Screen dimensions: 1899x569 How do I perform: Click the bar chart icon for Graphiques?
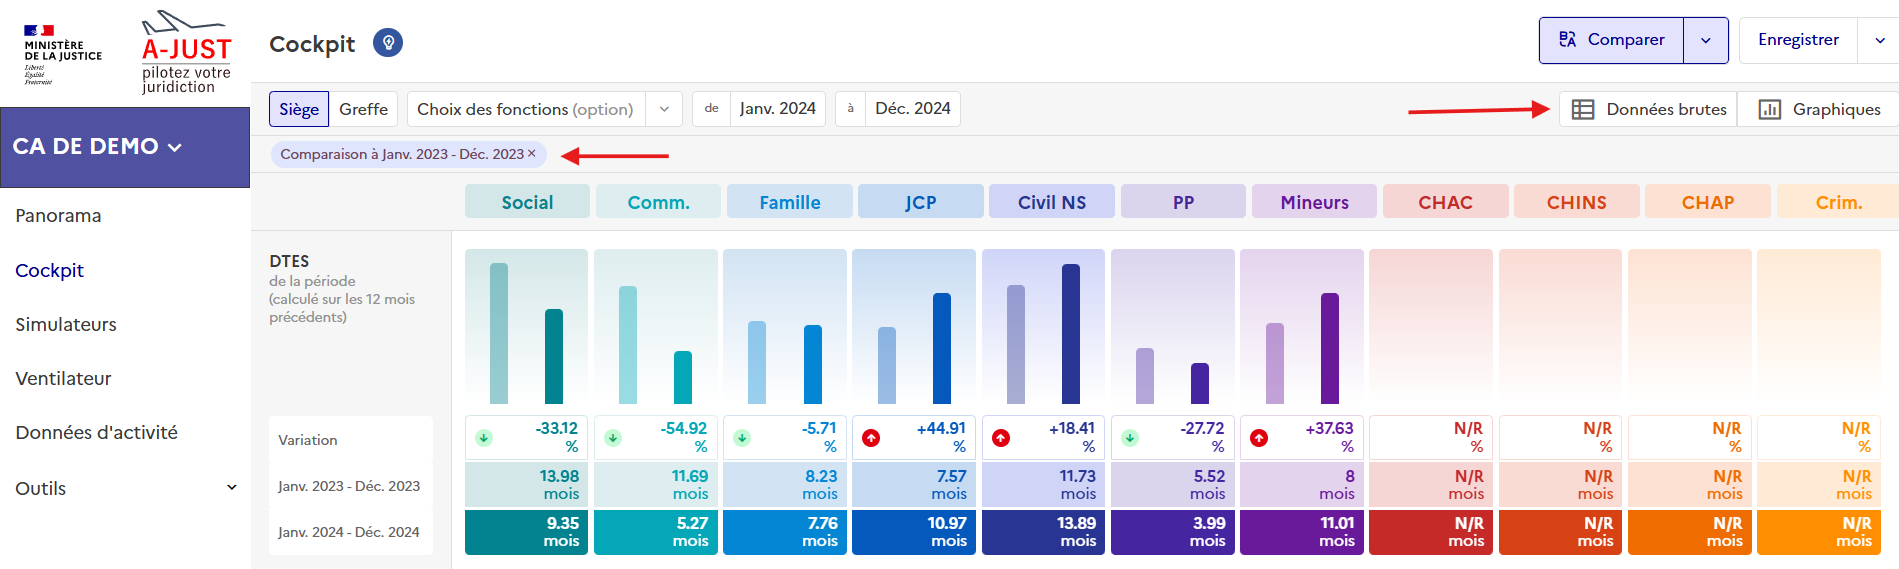click(x=1769, y=109)
